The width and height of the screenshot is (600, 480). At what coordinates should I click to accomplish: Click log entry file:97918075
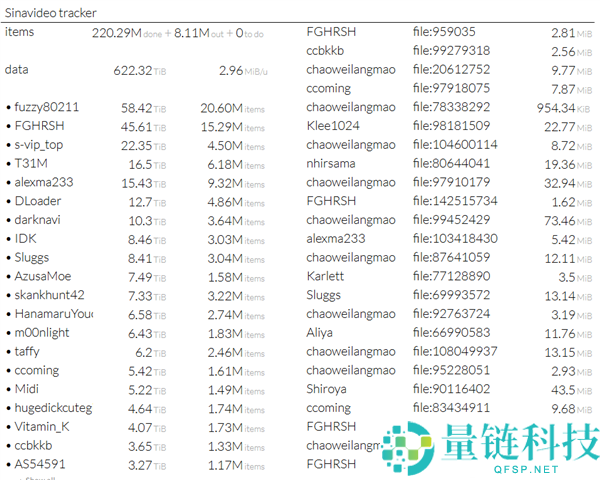(452, 88)
